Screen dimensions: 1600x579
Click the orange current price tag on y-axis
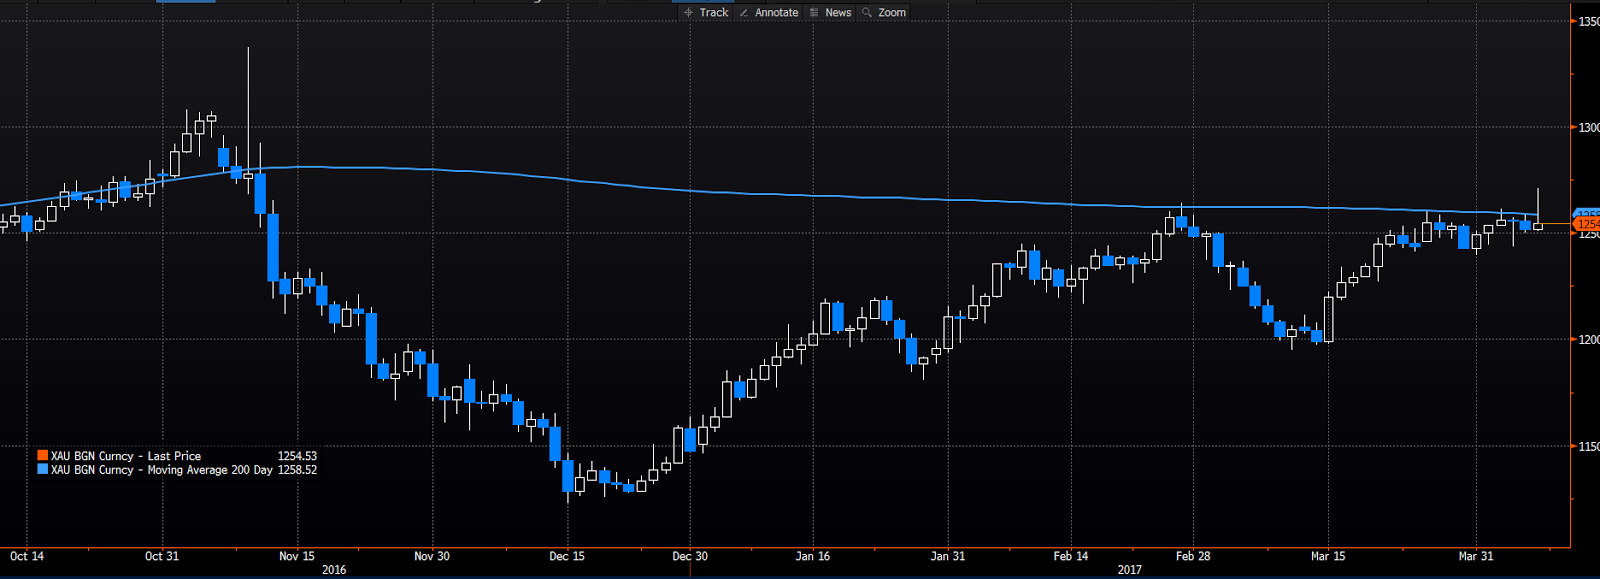pos(1587,224)
